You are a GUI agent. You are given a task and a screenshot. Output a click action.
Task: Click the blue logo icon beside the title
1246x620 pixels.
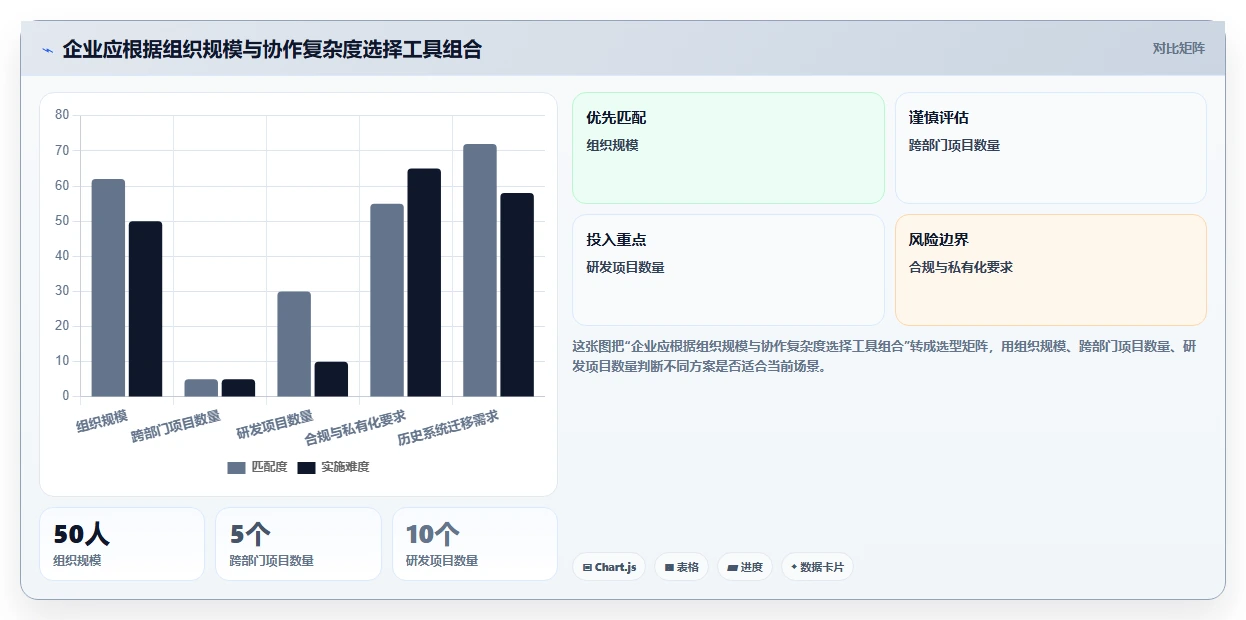(47, 50)
